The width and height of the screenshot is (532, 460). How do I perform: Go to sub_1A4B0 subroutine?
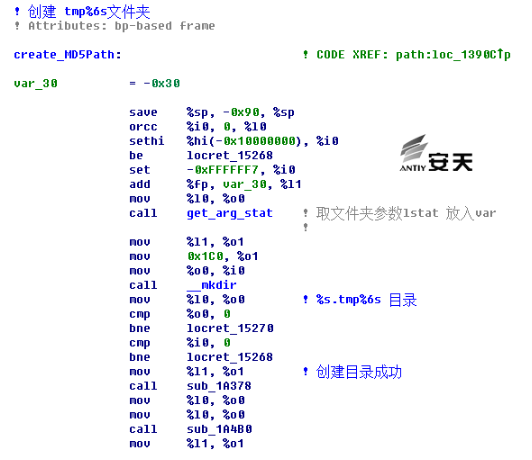coord(219,429)
